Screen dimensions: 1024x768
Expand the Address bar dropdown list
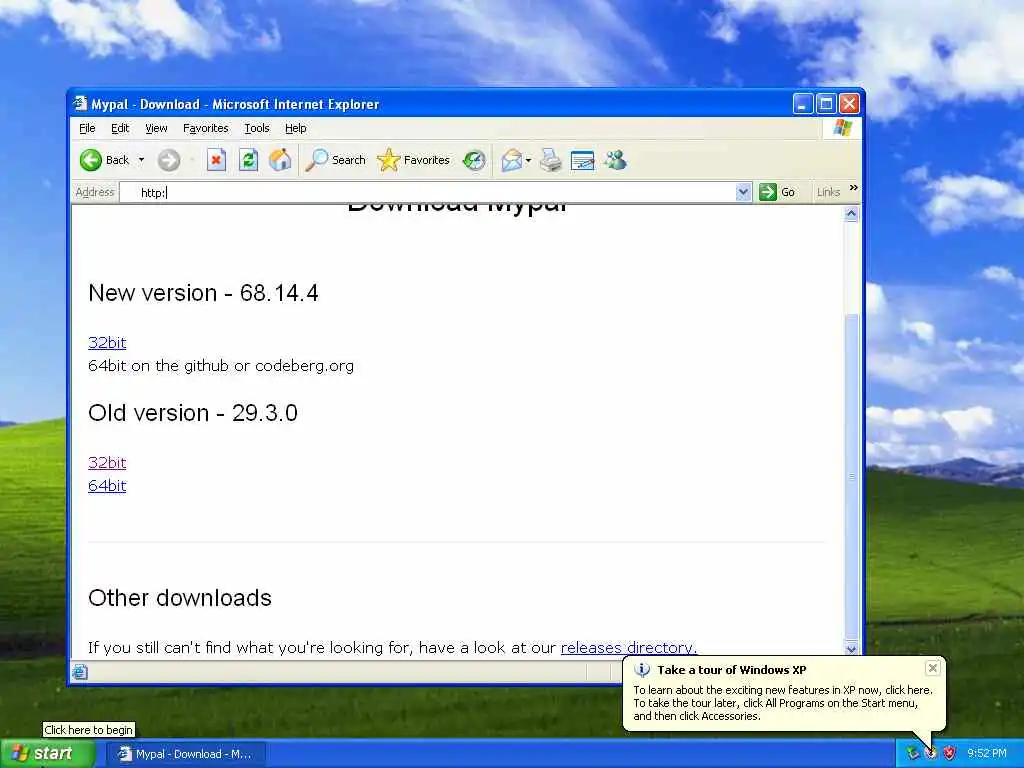click(743, 192)
